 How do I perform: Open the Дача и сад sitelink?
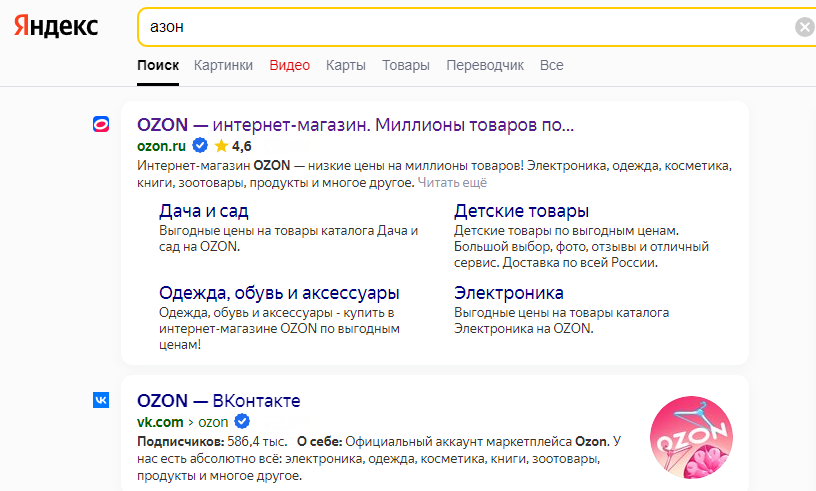(x=203, y=211)
